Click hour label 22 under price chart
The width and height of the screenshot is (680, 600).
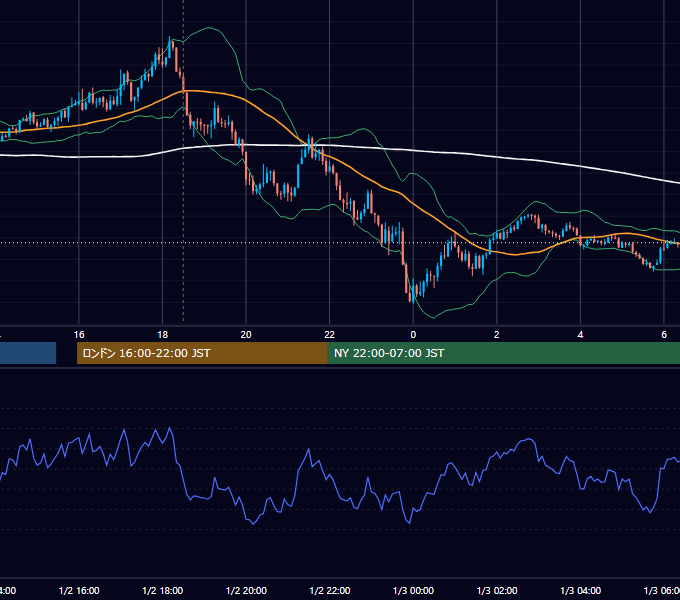pyautogui.click(x=330, y=334)
